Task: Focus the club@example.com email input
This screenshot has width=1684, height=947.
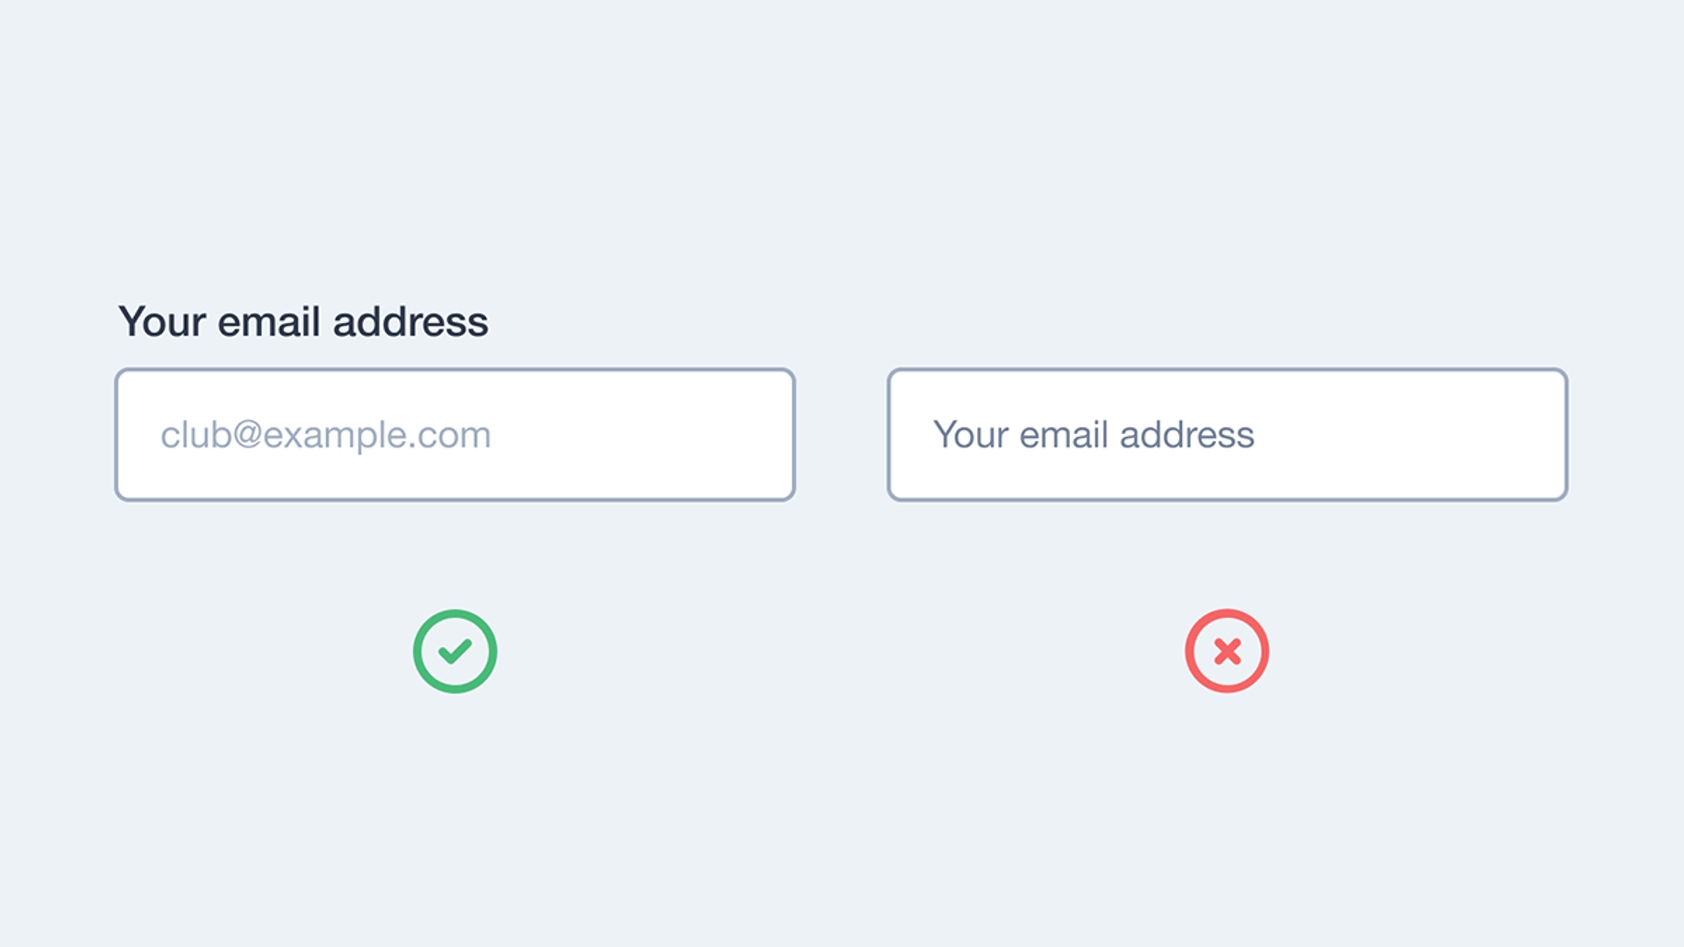Action: [455, 435]
